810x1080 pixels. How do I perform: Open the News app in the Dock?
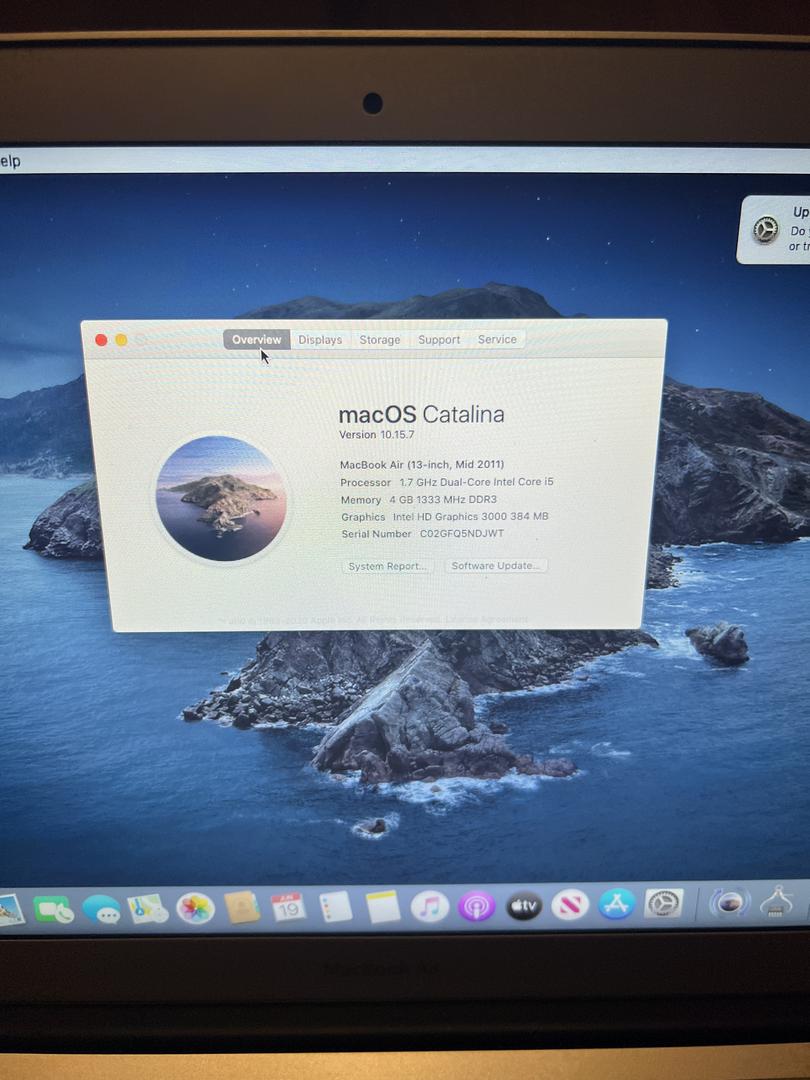coord(570,905)
